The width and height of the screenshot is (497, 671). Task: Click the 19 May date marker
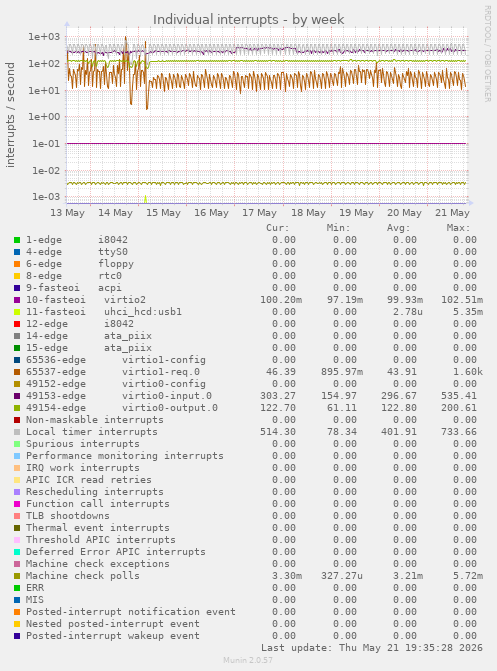(356, 213)
